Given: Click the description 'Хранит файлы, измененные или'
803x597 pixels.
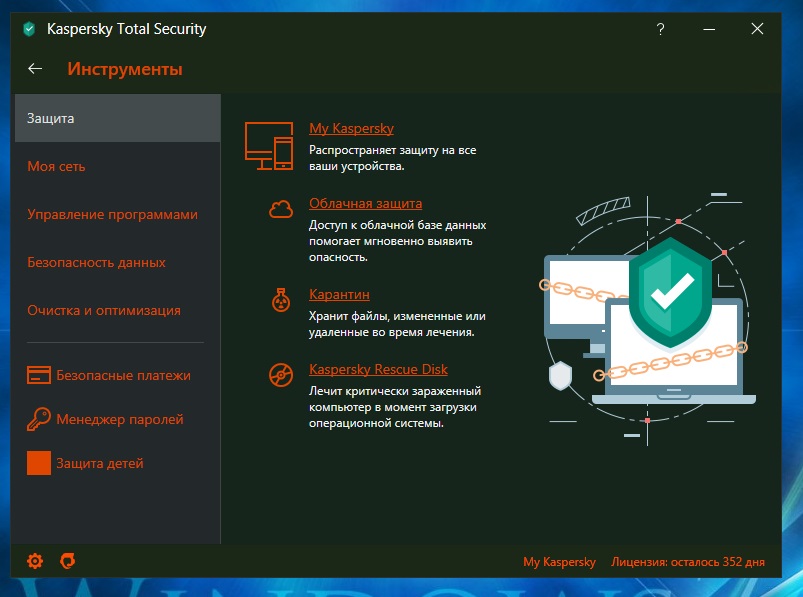Looking at the screenshot, I should (397, 316).
